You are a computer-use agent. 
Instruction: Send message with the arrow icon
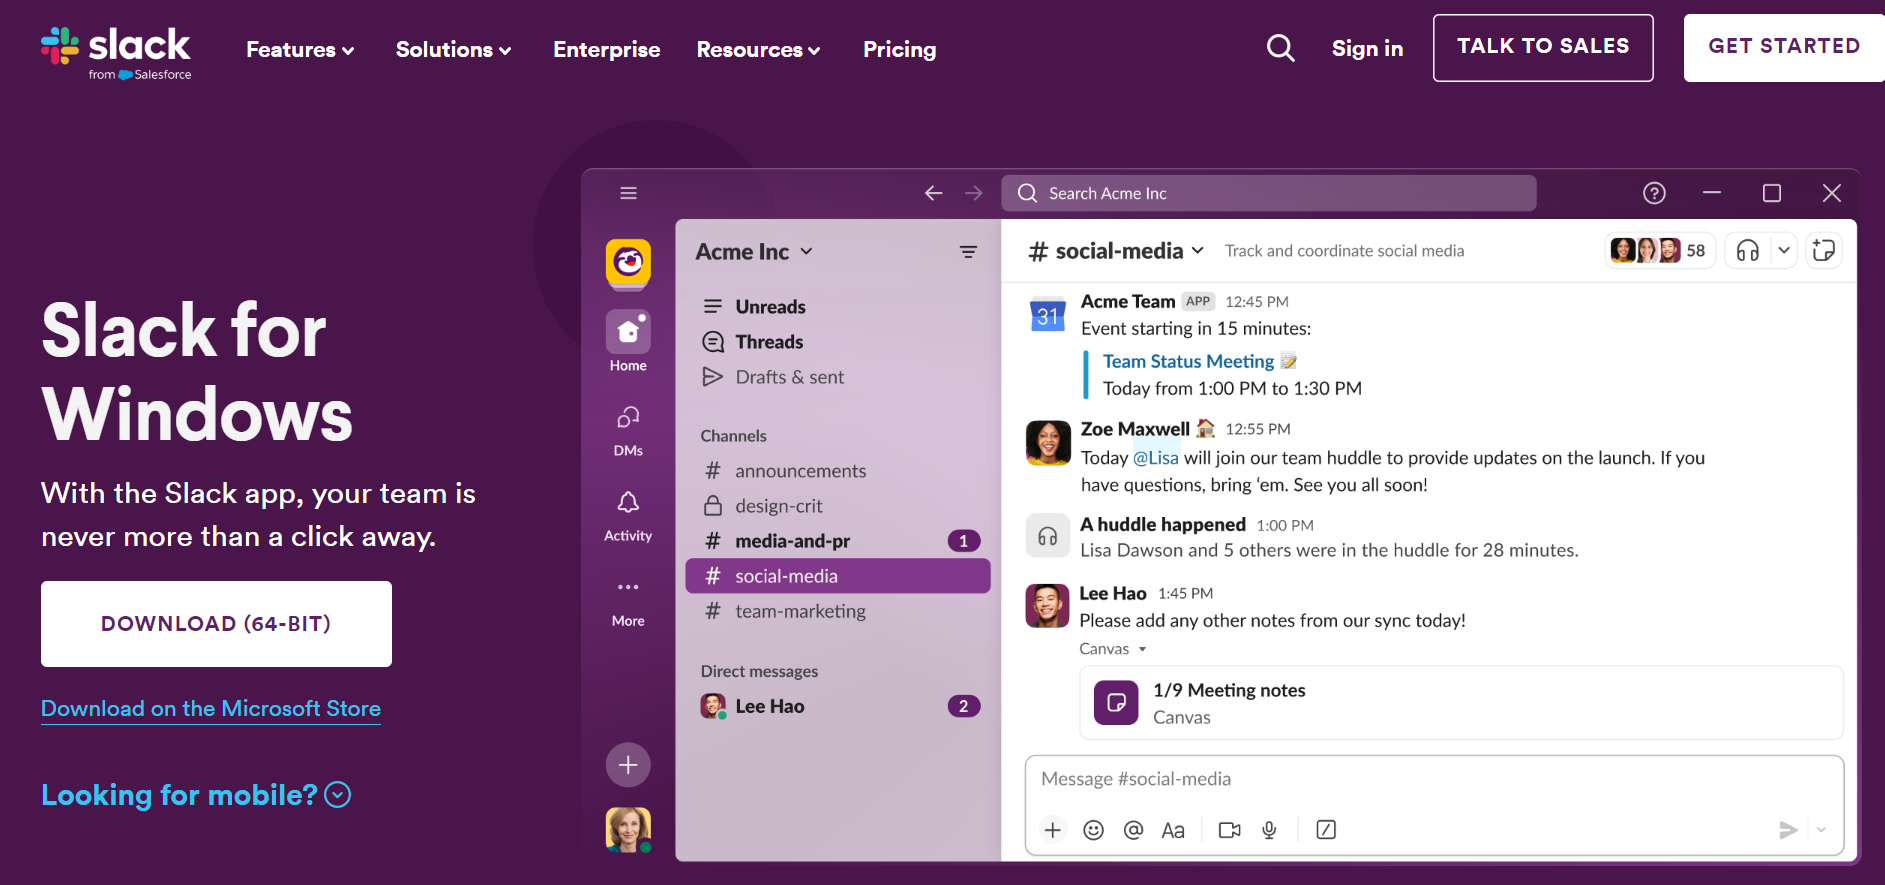coord(1788,830)
